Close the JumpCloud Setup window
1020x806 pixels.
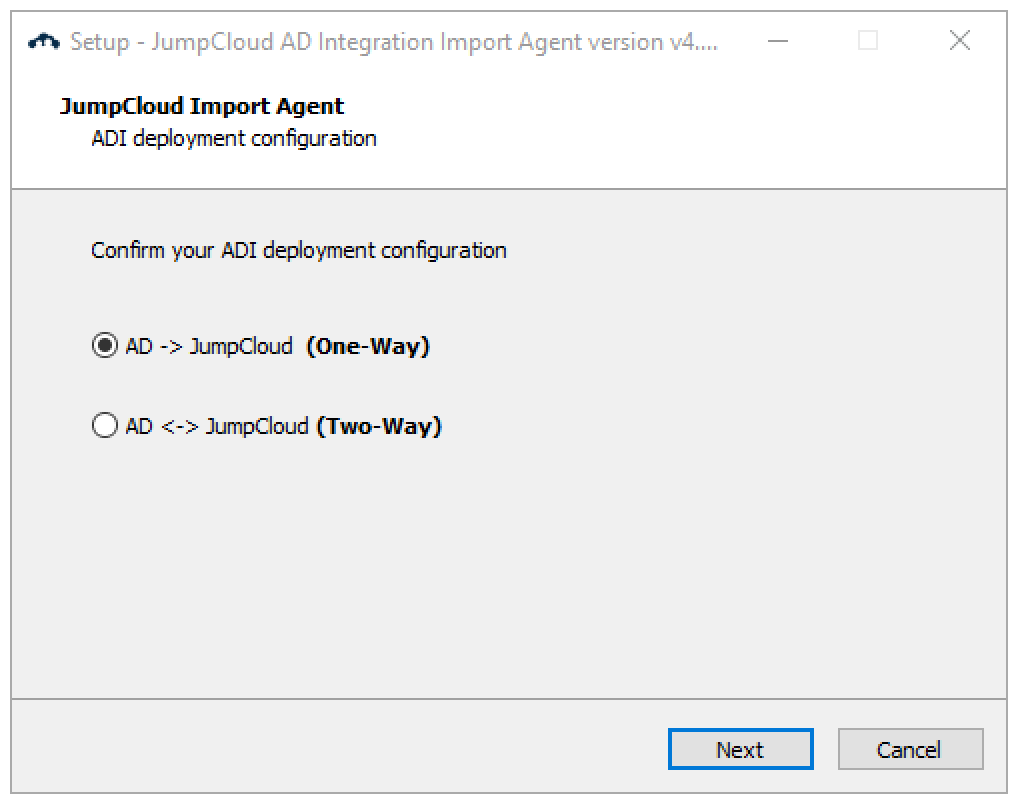(959, 41)
